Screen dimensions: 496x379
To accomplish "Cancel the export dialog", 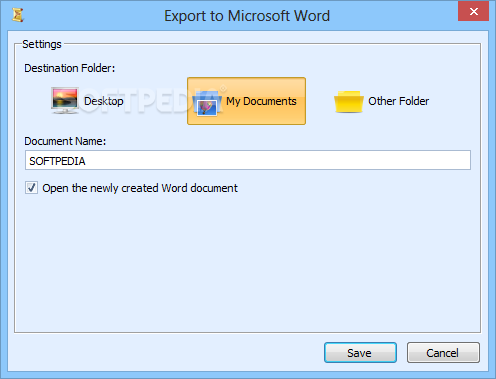I will (443, 353).
